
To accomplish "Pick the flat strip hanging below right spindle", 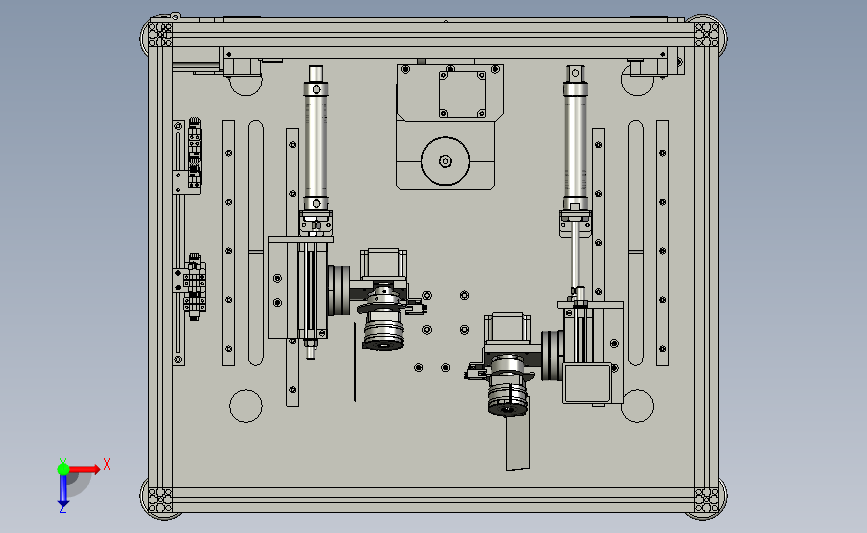I will pos(518,442).
